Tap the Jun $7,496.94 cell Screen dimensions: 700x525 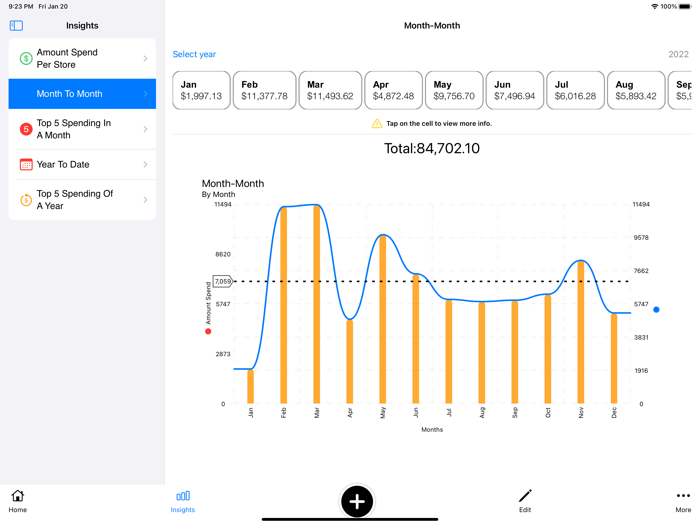tap(515, 90)
